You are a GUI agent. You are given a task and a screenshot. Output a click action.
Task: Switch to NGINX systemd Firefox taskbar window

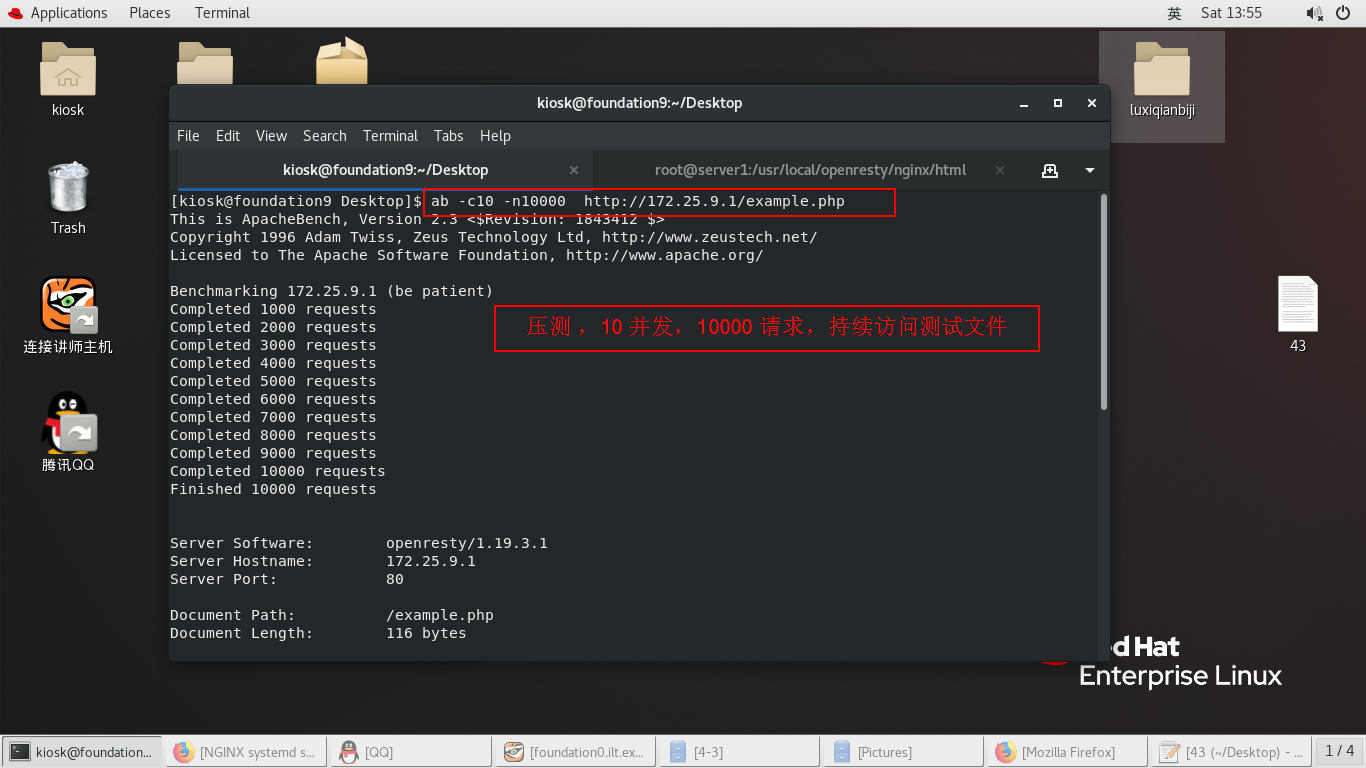click(x=247, y=752)
